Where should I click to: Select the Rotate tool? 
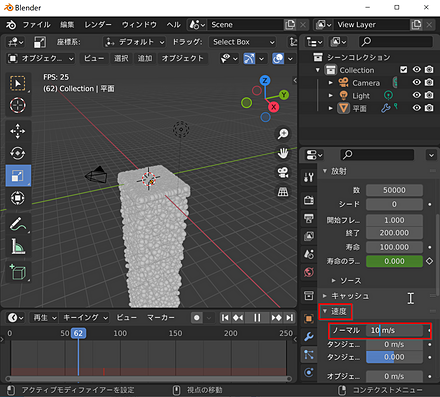tap(18, 153)
